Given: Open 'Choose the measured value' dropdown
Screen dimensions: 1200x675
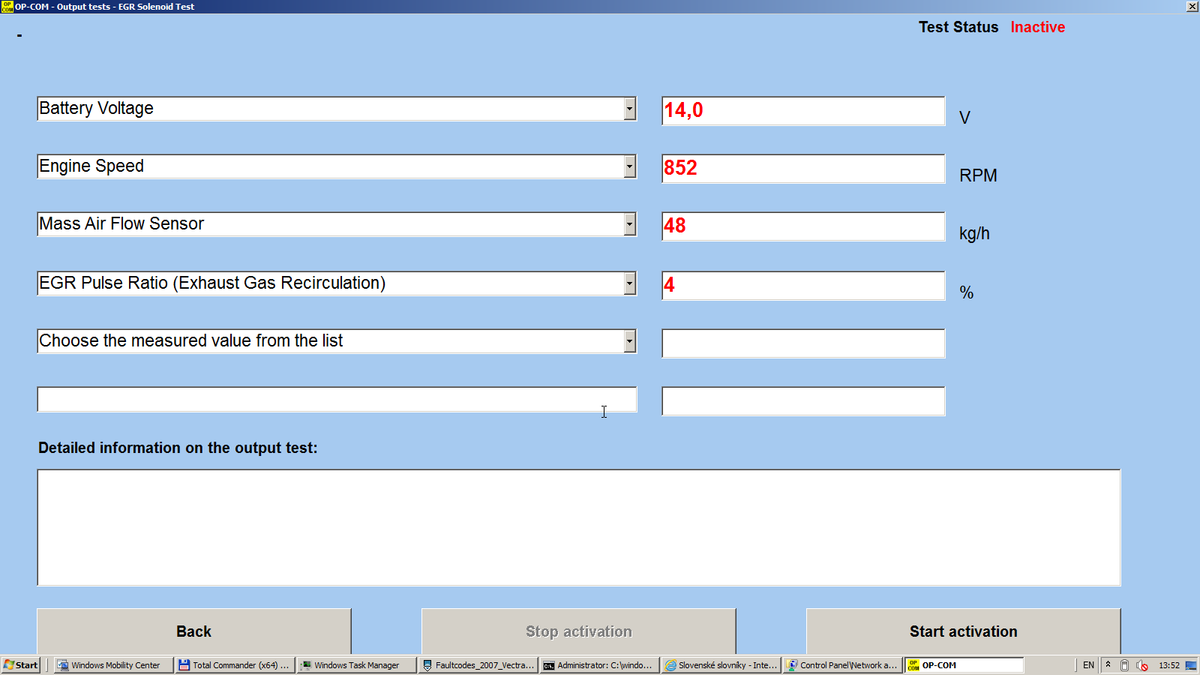Looking at the screenshot, I should 629,342.
